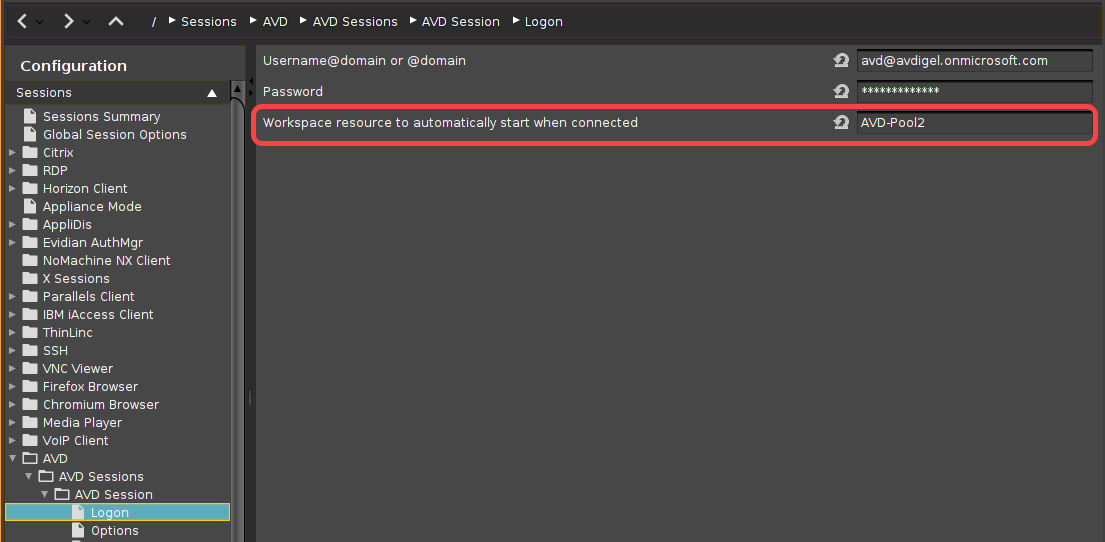Image resolution: width=1105 pixels, height=542 pixels.
Task: Select the Appliance Mode tree entry
Action: [x=92, y=207]
